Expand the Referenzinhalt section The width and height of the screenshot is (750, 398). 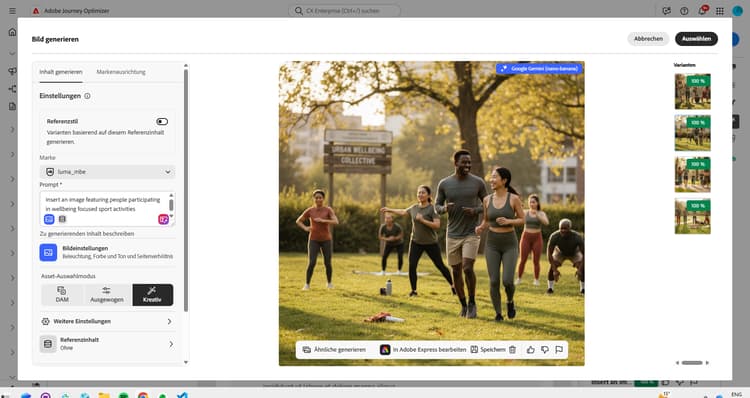click(x=107, y=343)
